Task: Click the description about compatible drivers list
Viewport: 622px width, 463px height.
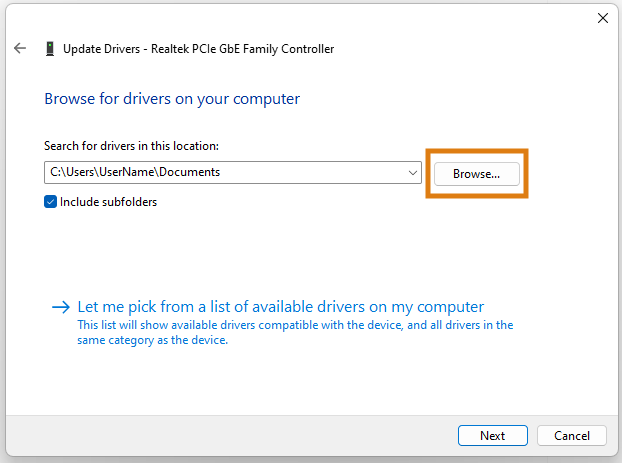Action: coord(295,332)
